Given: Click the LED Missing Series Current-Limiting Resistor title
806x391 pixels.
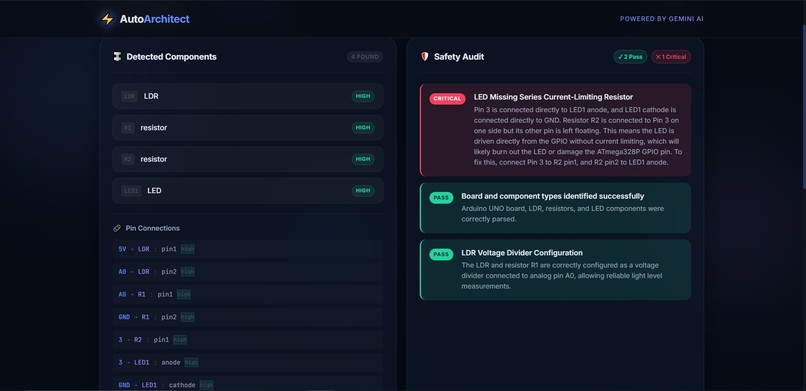Looking at the screenshot, I should [x=554, y=97].
